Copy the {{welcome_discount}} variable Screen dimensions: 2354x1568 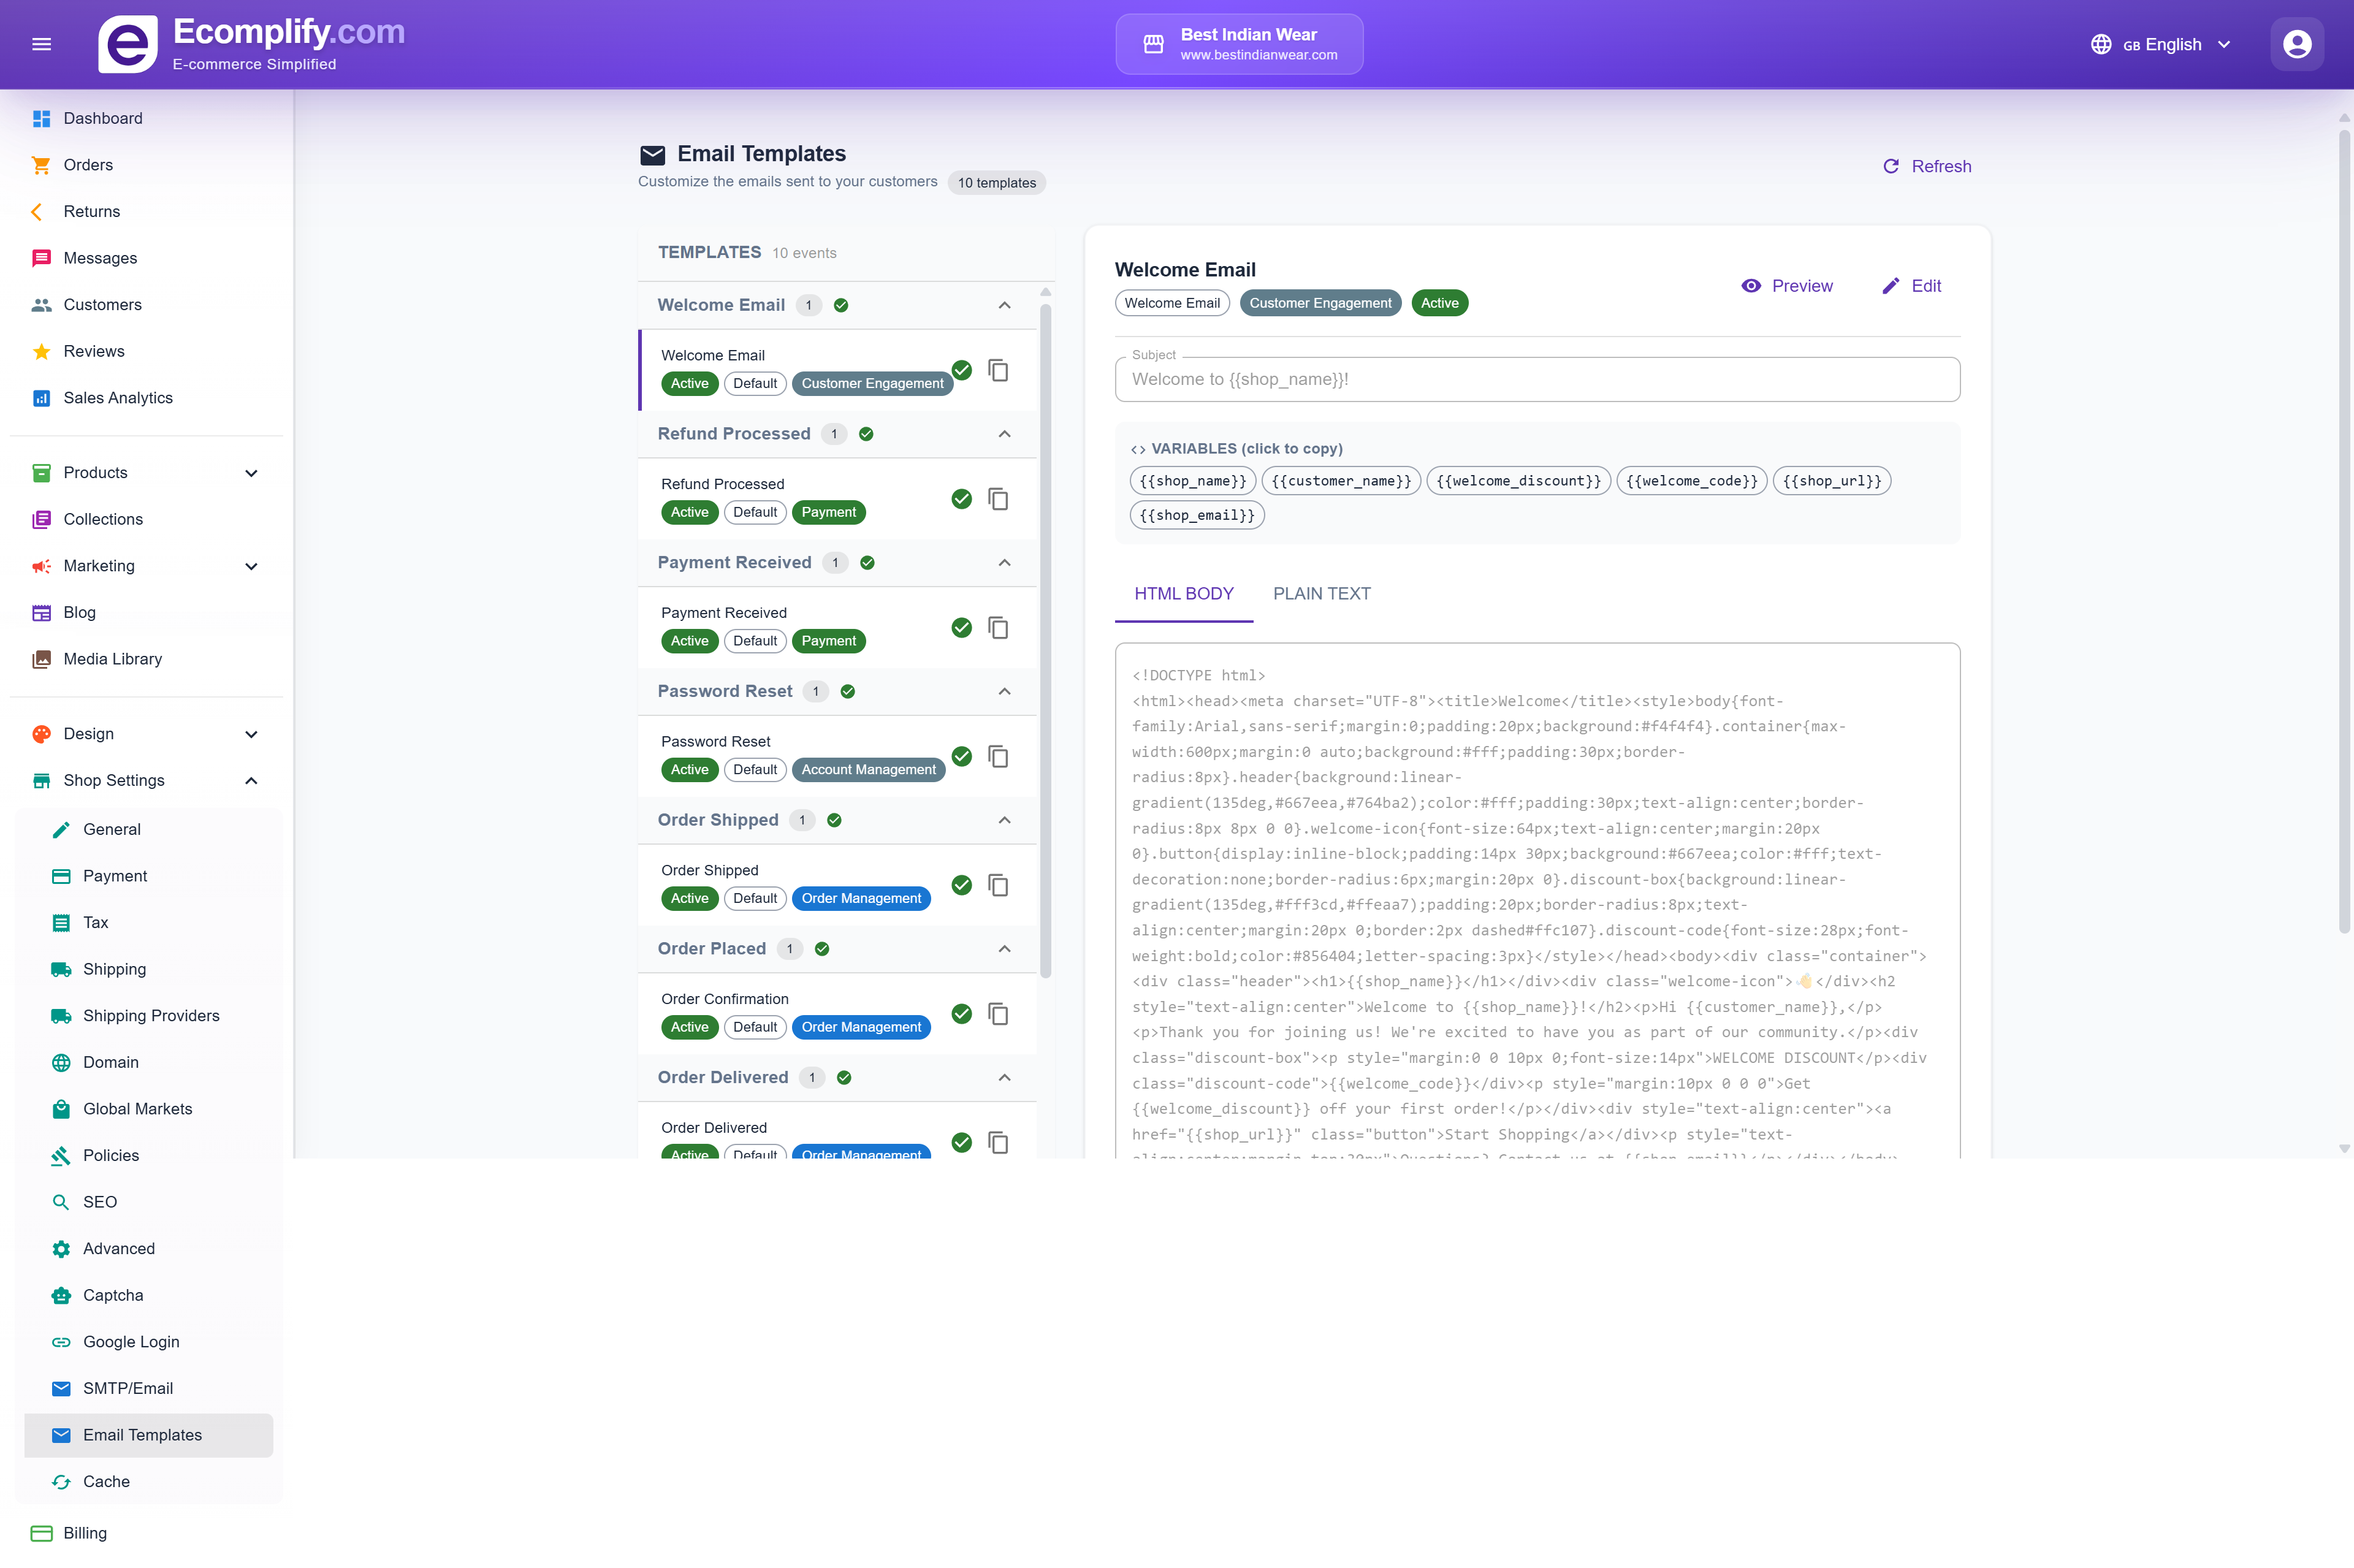pos(1517,481)
